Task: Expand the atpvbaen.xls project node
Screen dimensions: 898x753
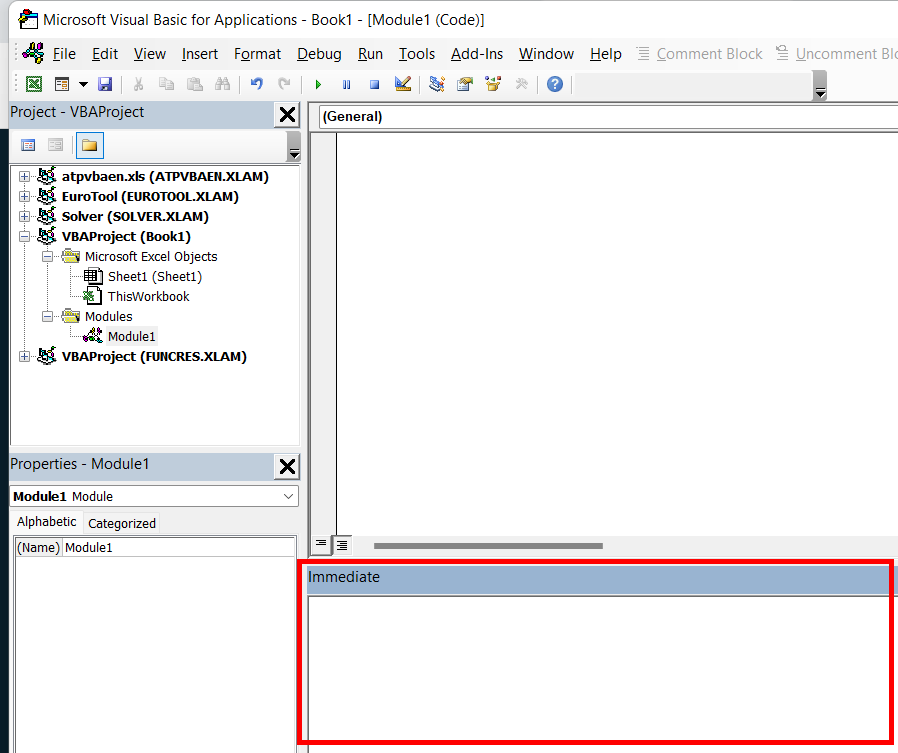Action: click(x=24, y=176)
